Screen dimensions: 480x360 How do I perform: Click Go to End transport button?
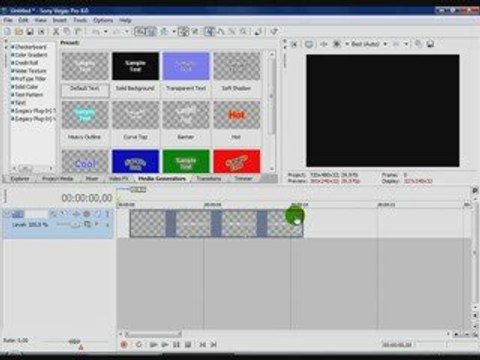click(x=214, y=345)
